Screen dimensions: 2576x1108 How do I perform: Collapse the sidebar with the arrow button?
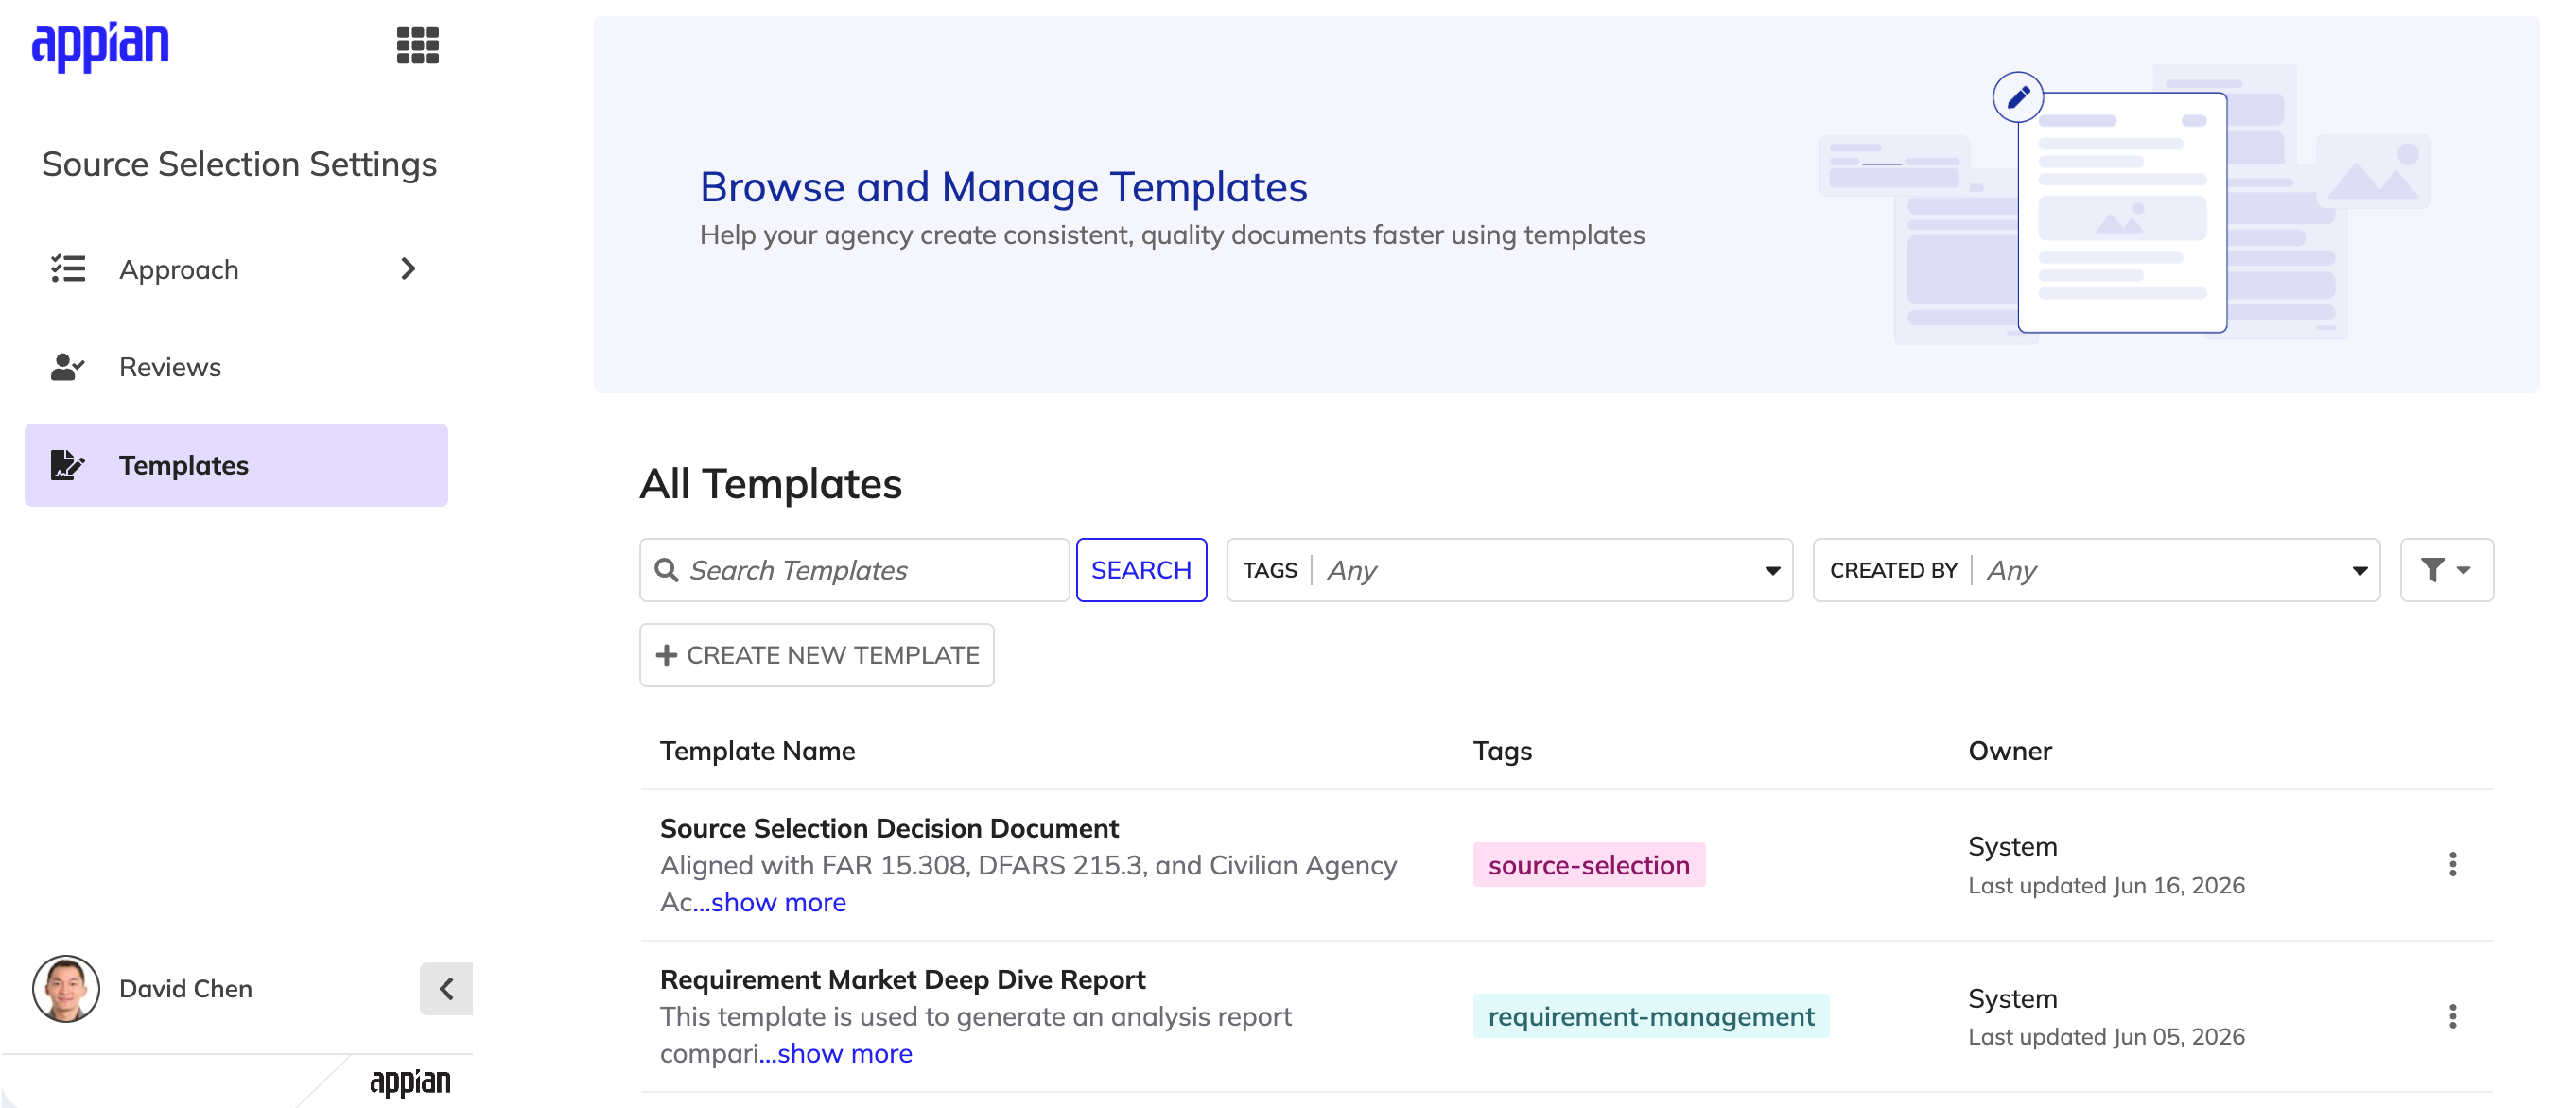pos(446,988)
